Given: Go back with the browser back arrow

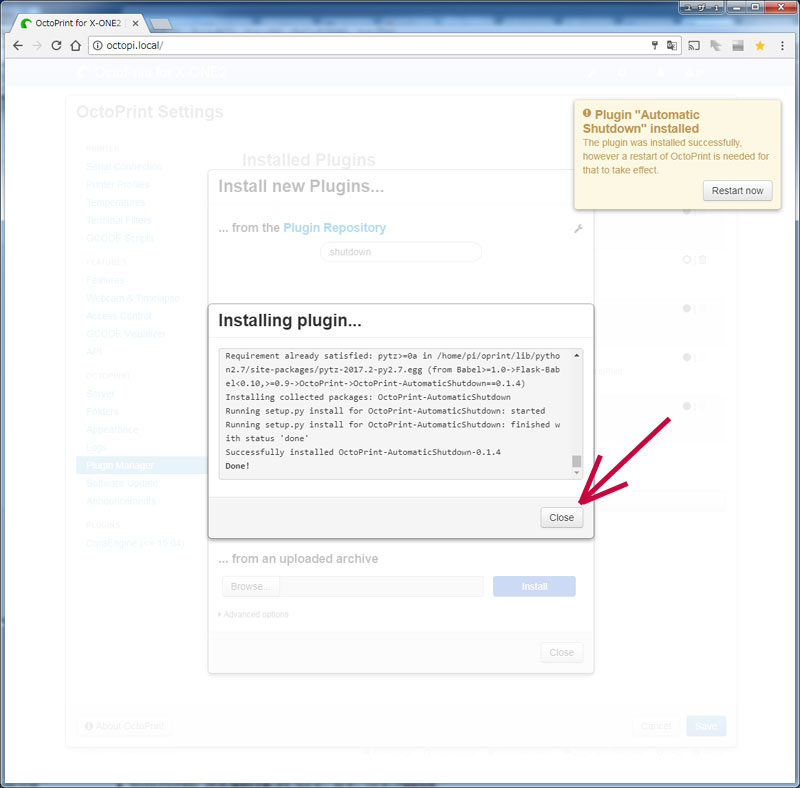Looking at the screenshot, I should click(x=18, y=45).
